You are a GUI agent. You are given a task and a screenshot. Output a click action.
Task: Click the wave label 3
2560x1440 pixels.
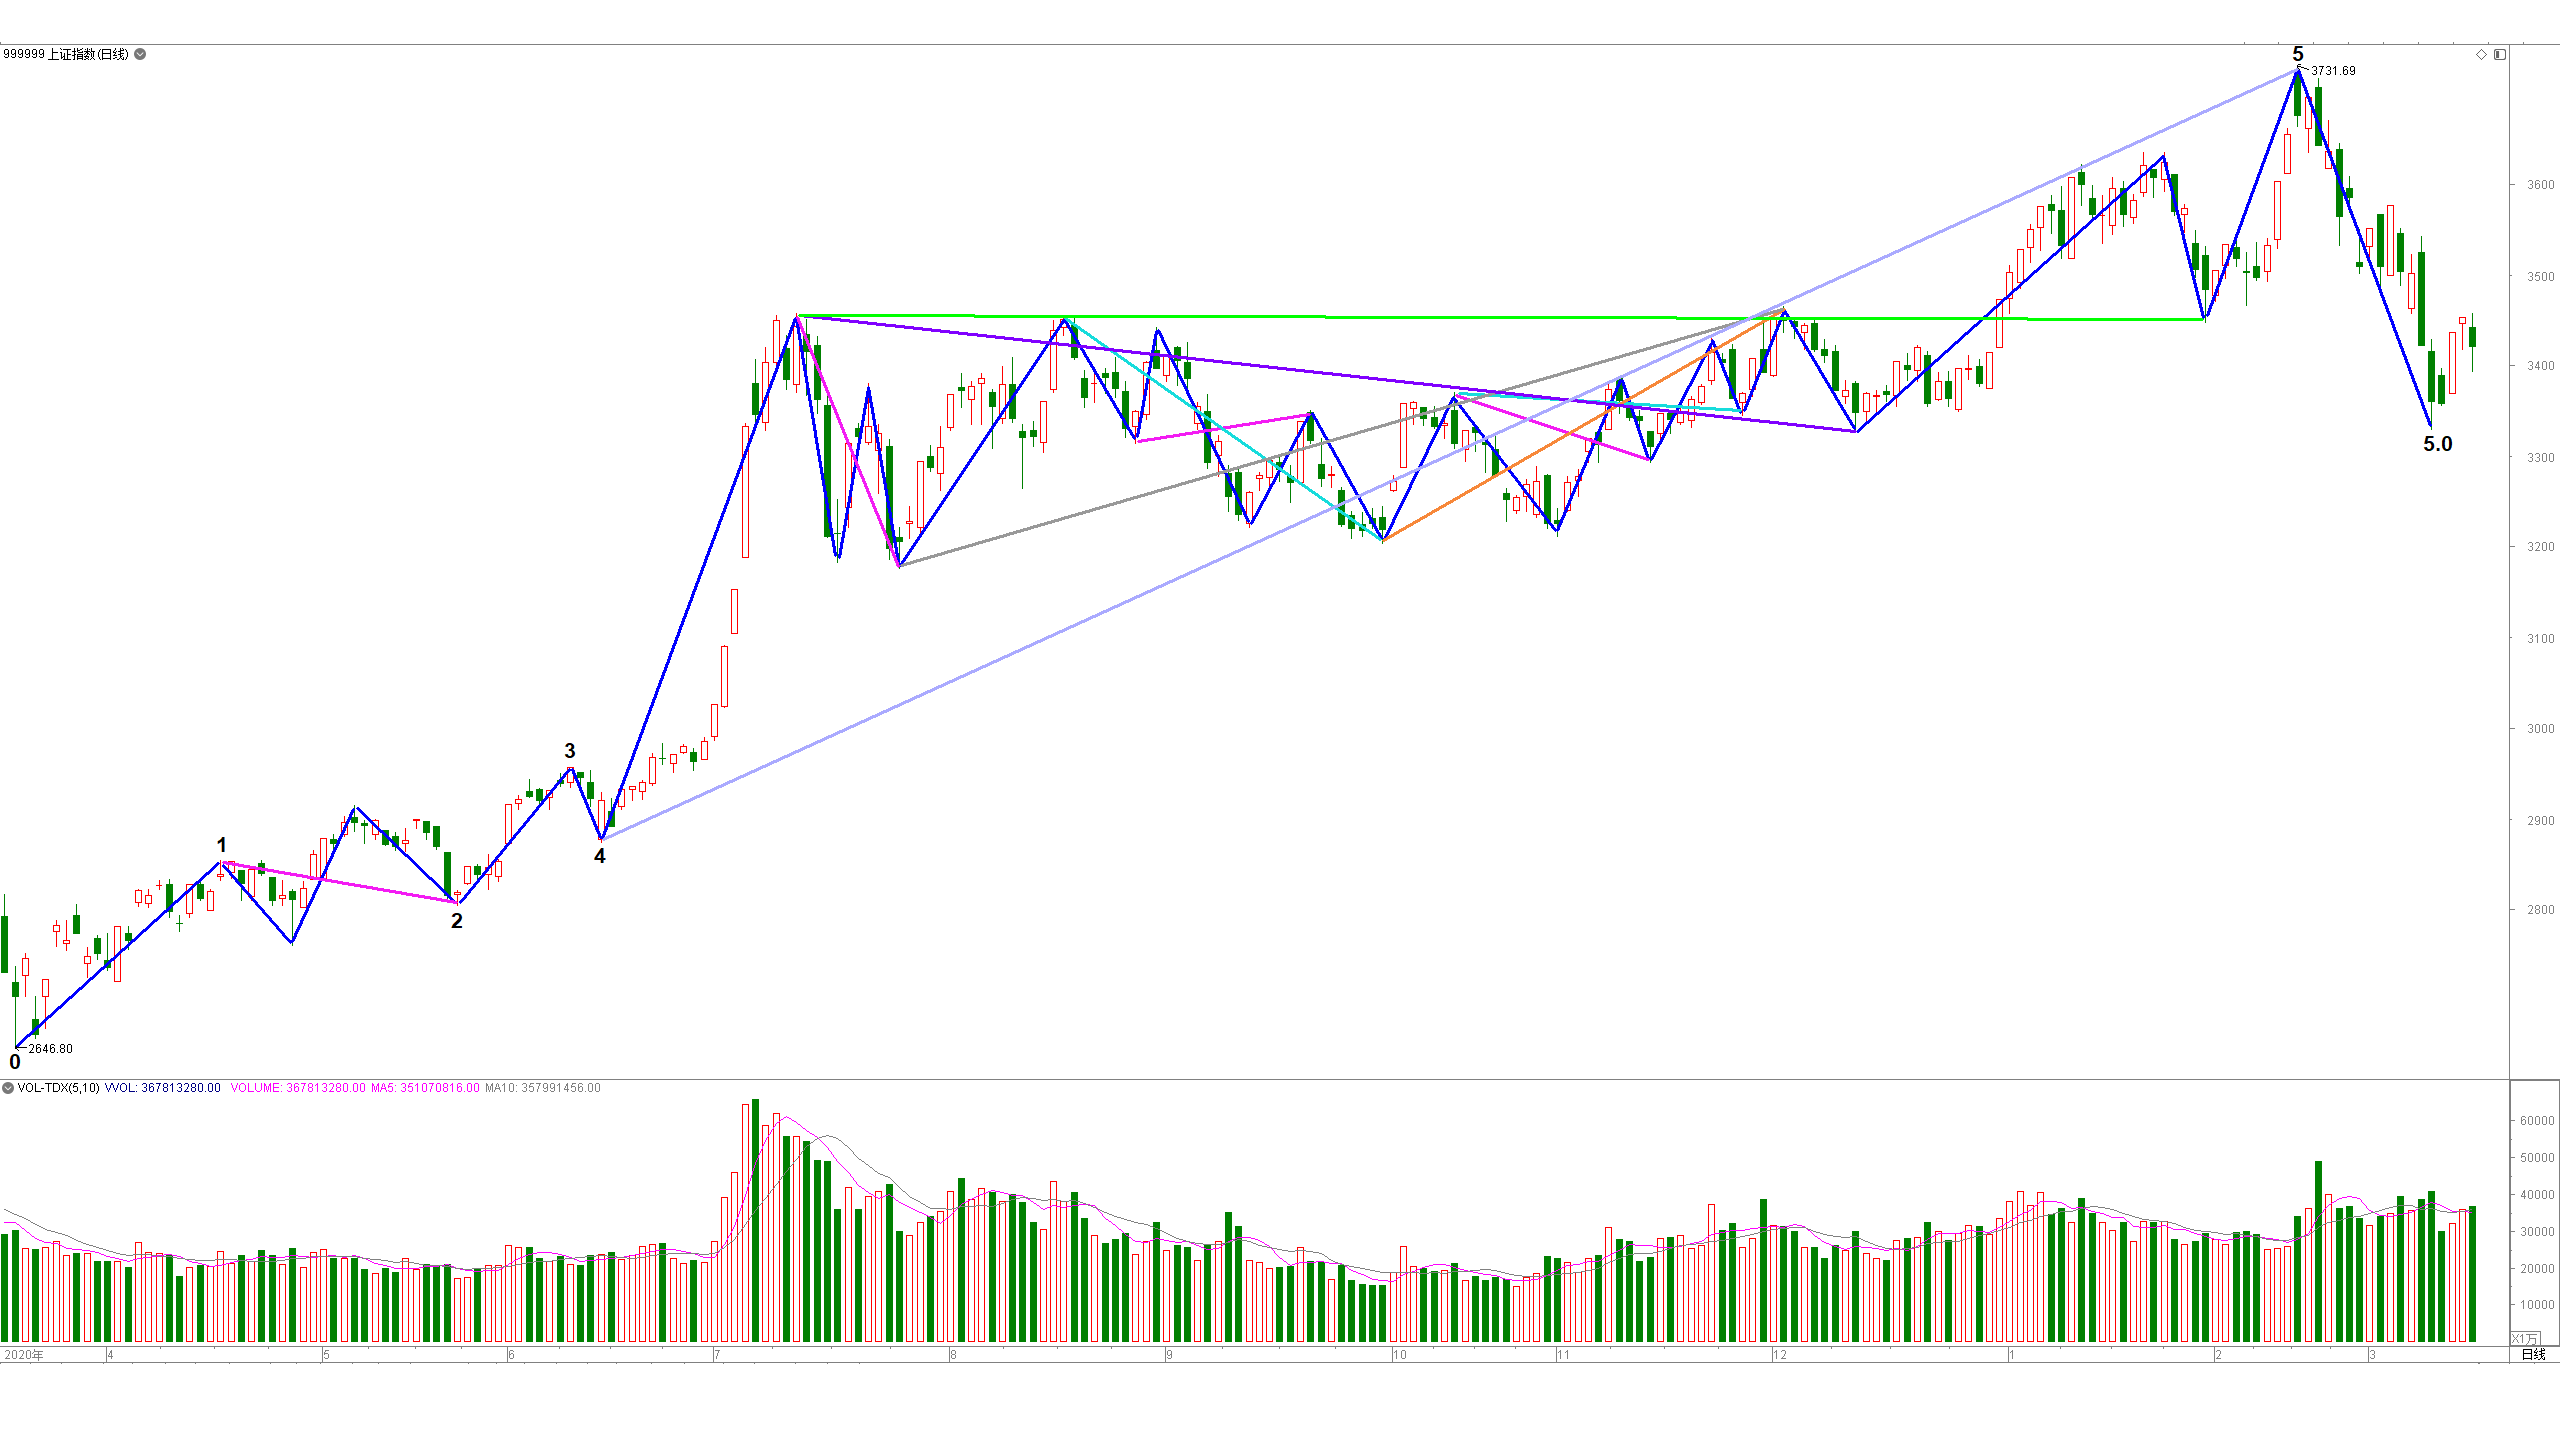[x=570, y=751]
